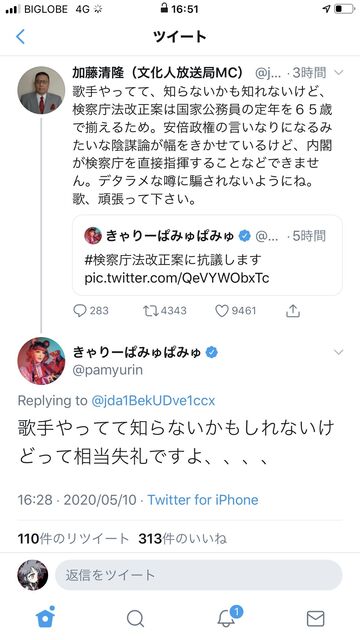
Task: Open the quoted tweet #検察庁法改正案に抗議します
Action: [x=207, y=256]
